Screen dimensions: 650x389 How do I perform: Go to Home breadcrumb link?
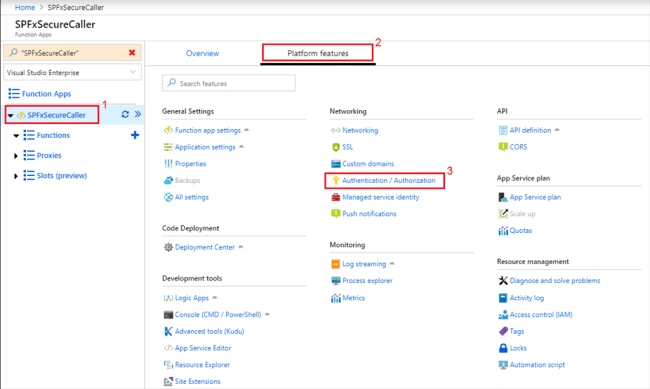tap(25, 7)
